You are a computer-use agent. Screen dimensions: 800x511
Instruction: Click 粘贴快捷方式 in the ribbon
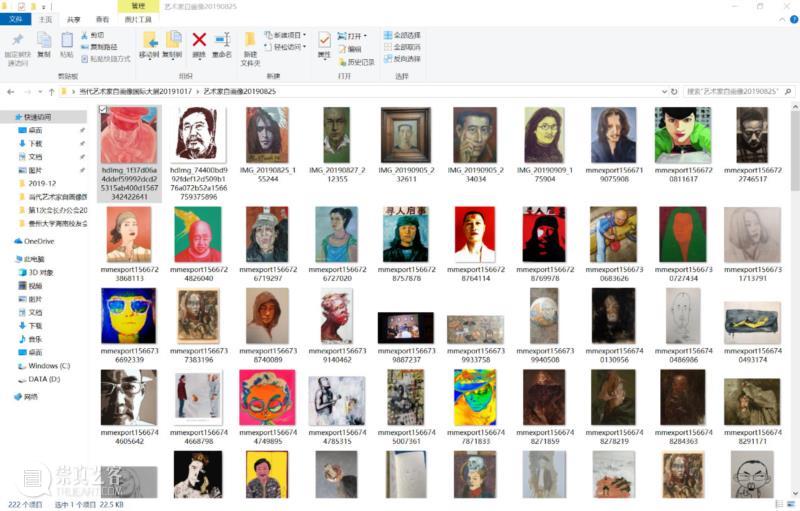tap(106, 59)
